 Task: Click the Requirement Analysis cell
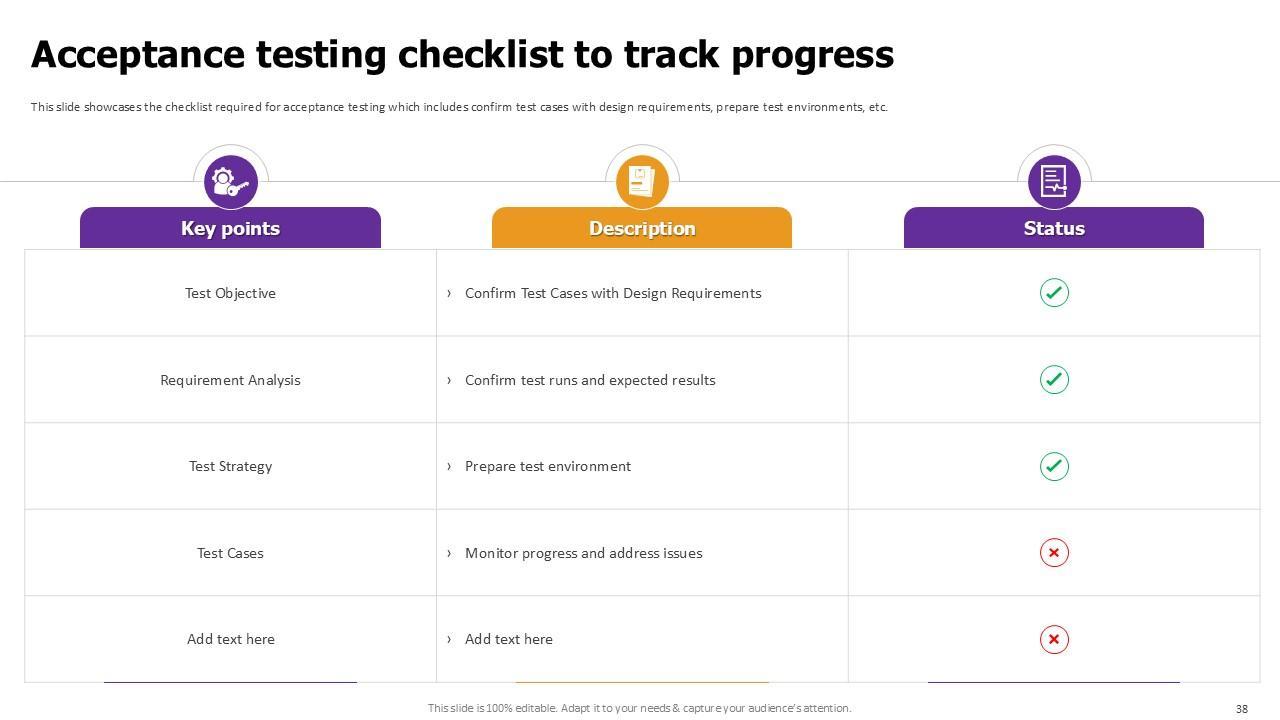[230, 380]
